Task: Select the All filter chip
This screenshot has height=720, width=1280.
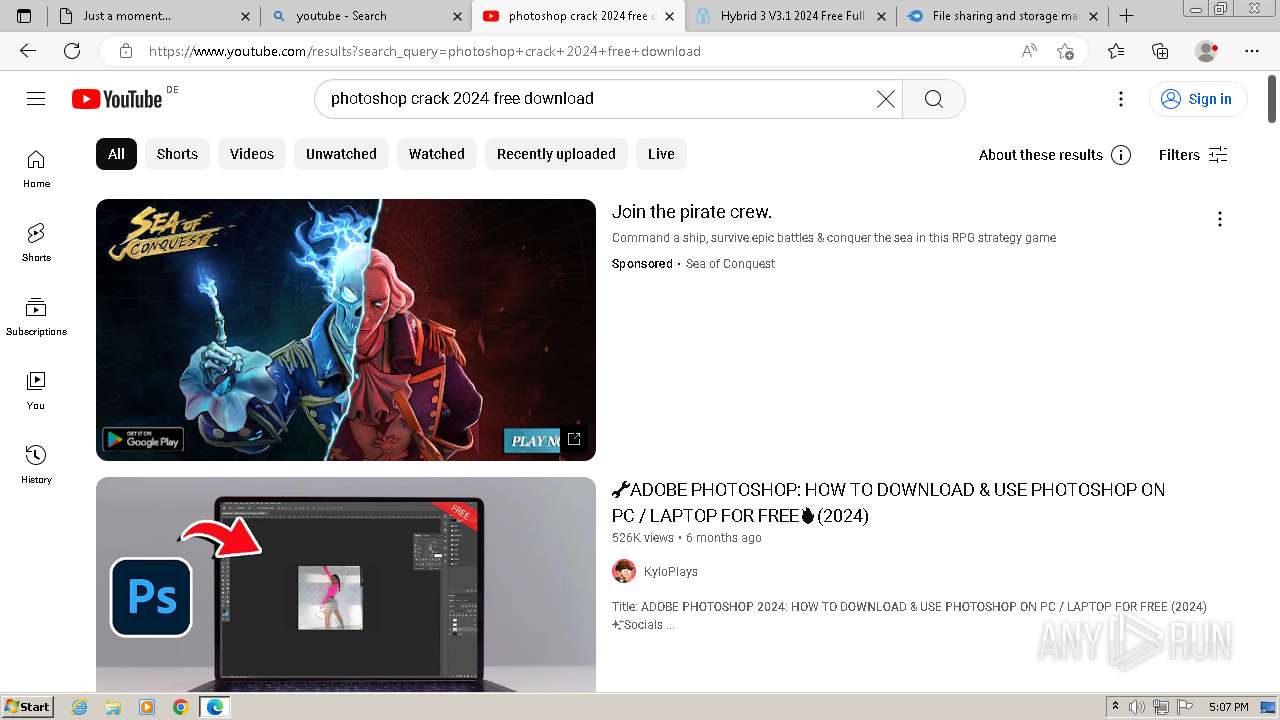Action: tap(116, 154)
